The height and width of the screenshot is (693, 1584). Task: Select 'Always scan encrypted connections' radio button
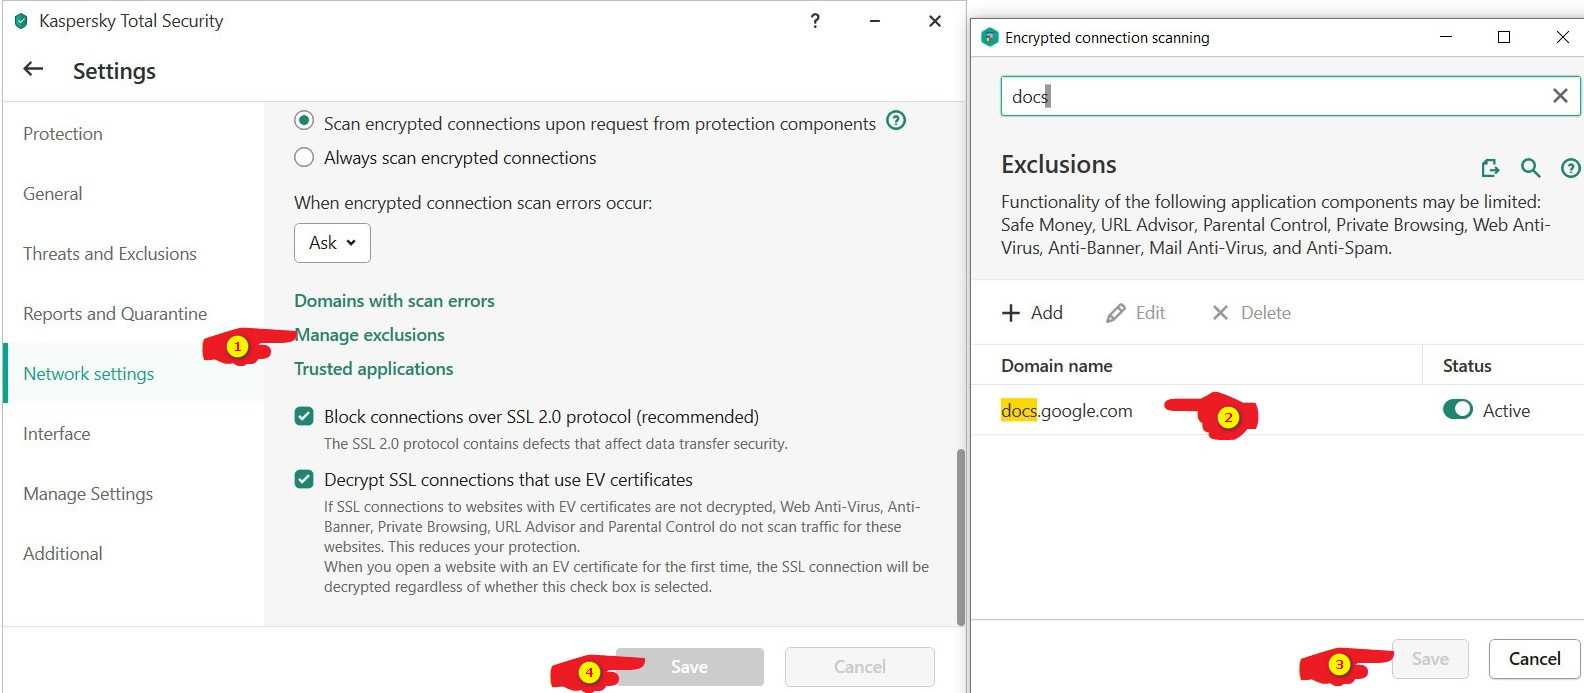304,158
